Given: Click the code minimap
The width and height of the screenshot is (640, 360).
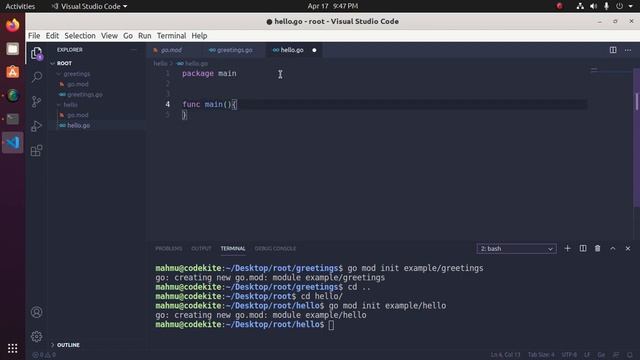Looking at the screenshot, I should pyautogui.click(x=610, y=71).
